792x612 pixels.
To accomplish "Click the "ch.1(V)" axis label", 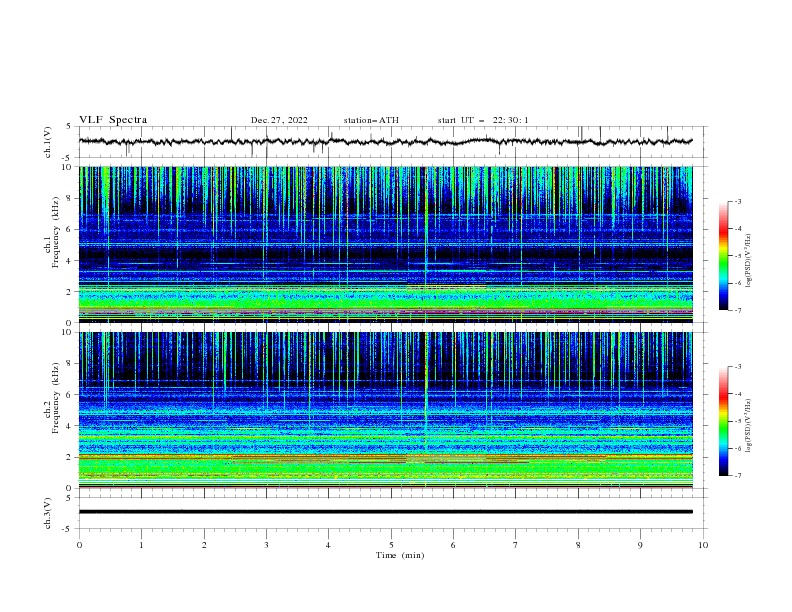I will coord(48,142).
